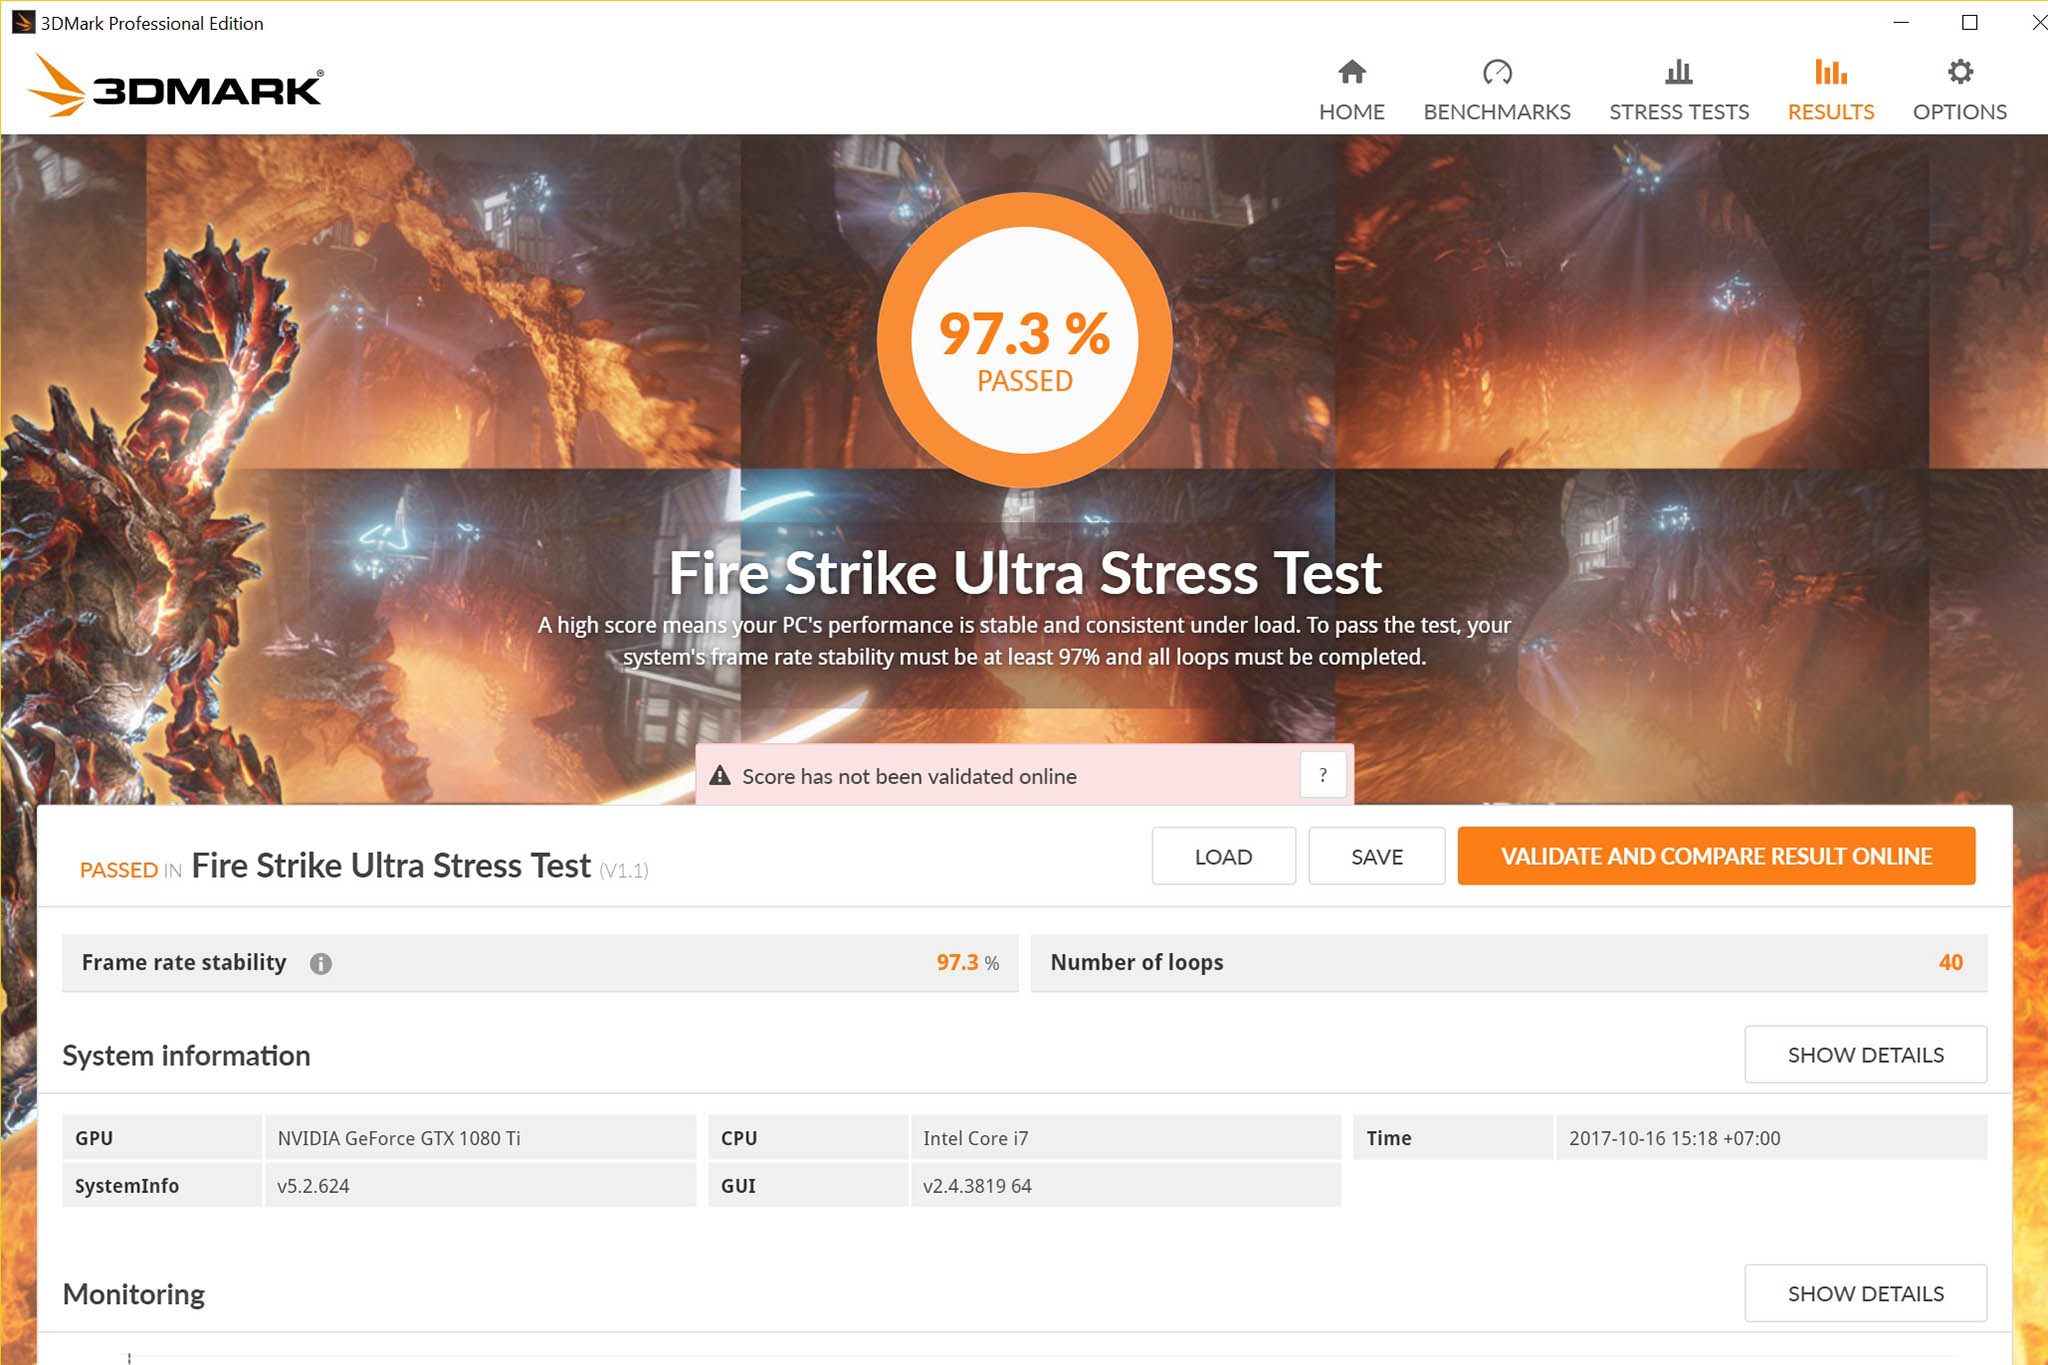Screen dimensions: 2048x1365
Task: Click the Results bars icon
Action: (1830, 72)
